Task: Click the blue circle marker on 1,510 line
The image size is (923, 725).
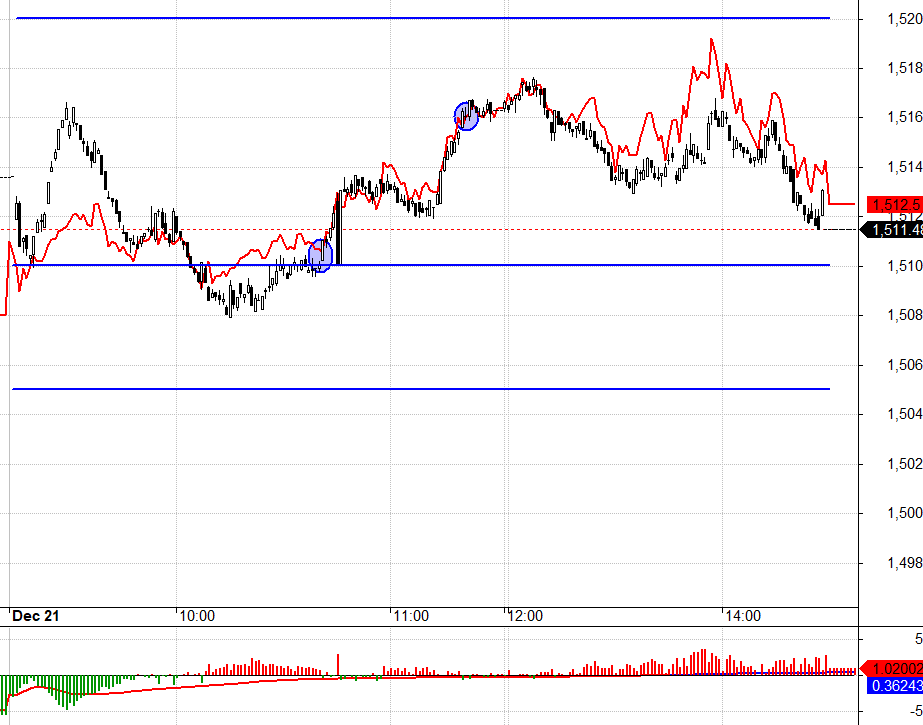Action: pyautogui.click(x=320, y=255)
